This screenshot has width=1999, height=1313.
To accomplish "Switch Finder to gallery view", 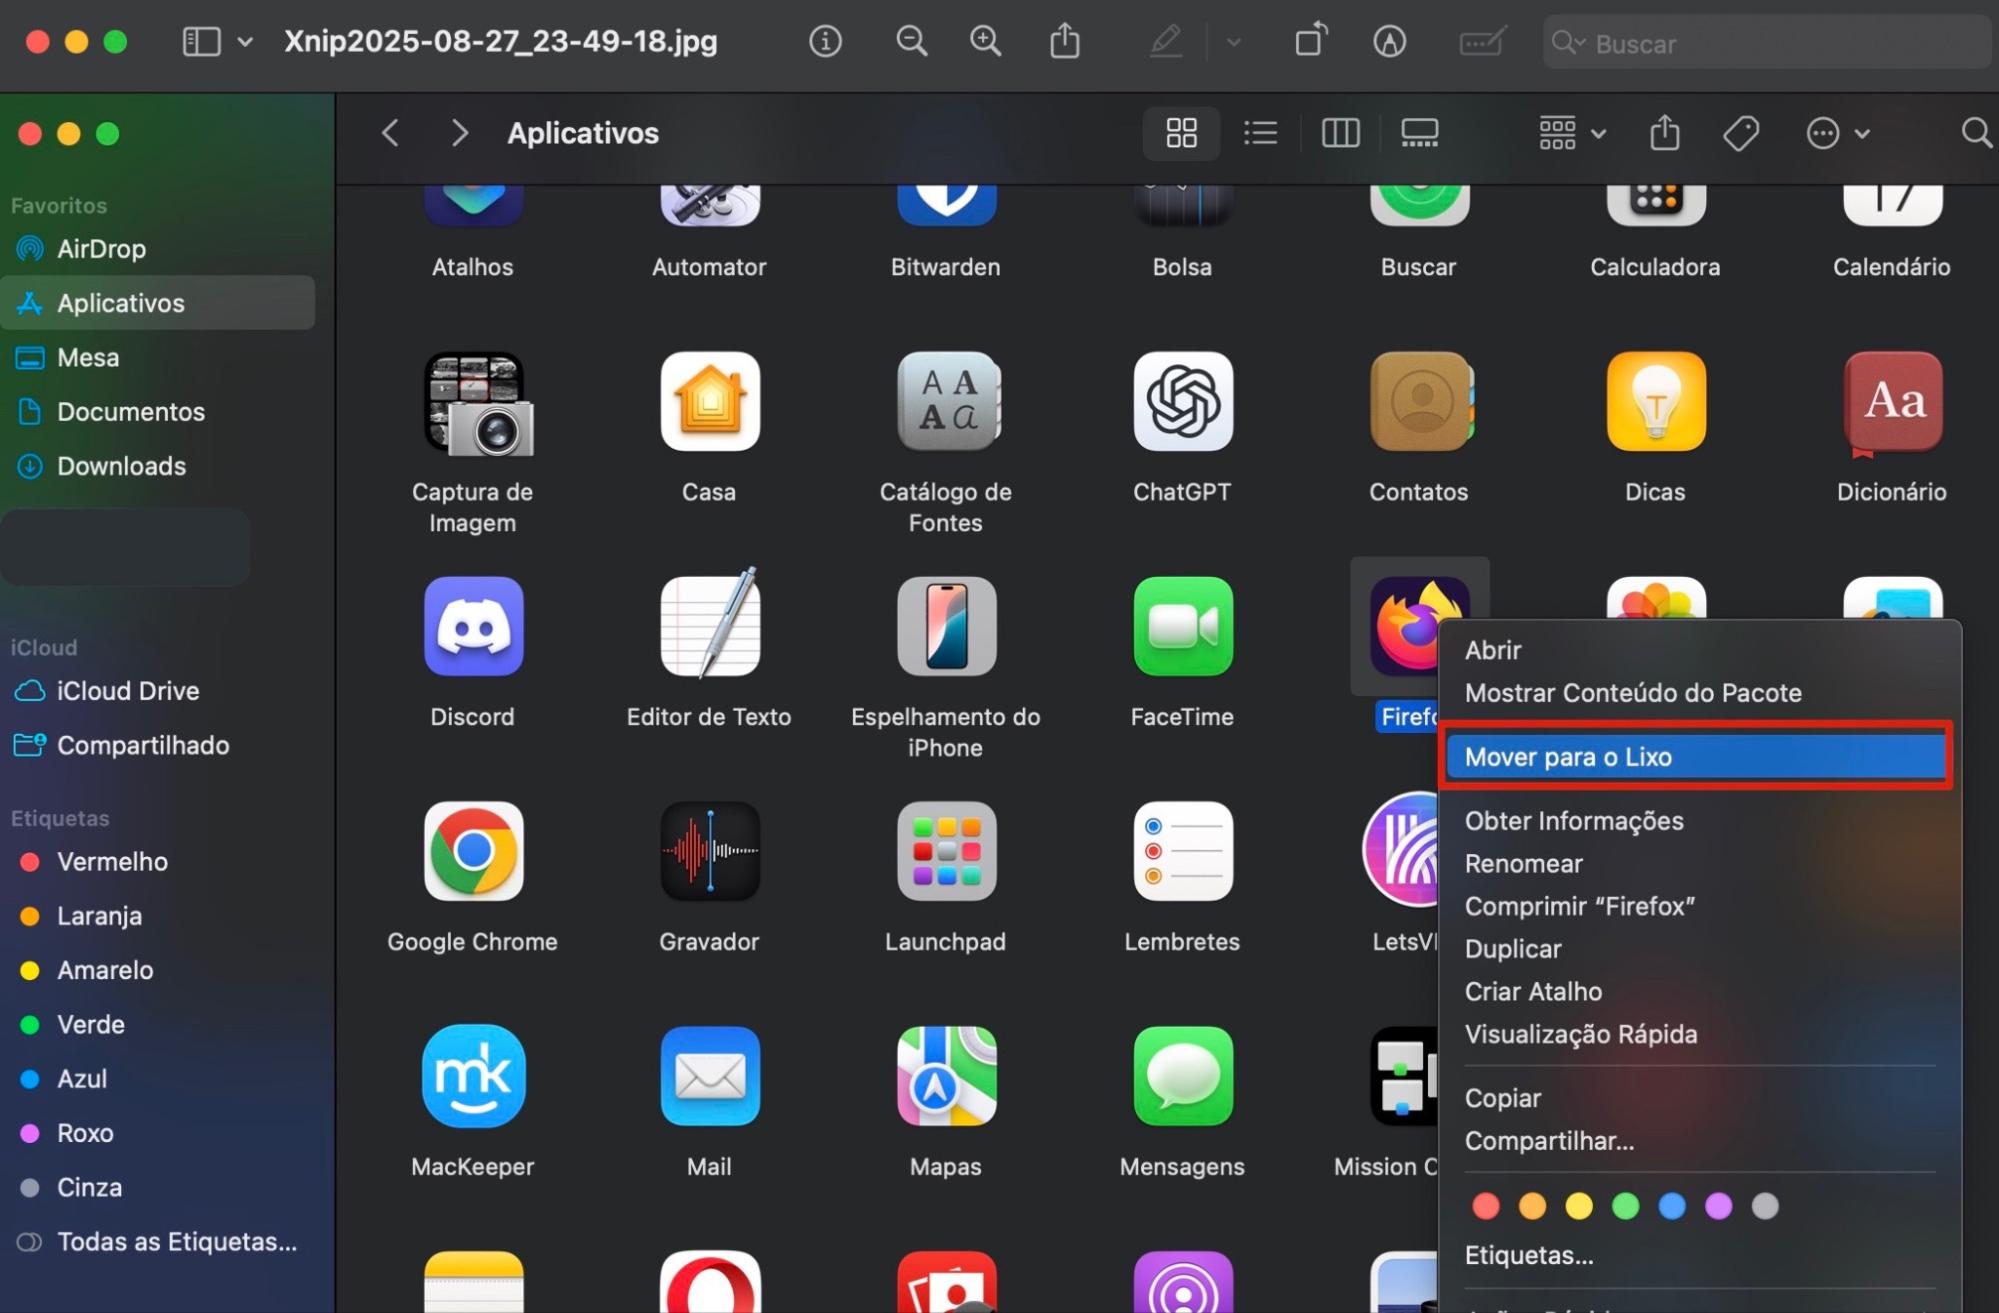I will point(1419,132).
